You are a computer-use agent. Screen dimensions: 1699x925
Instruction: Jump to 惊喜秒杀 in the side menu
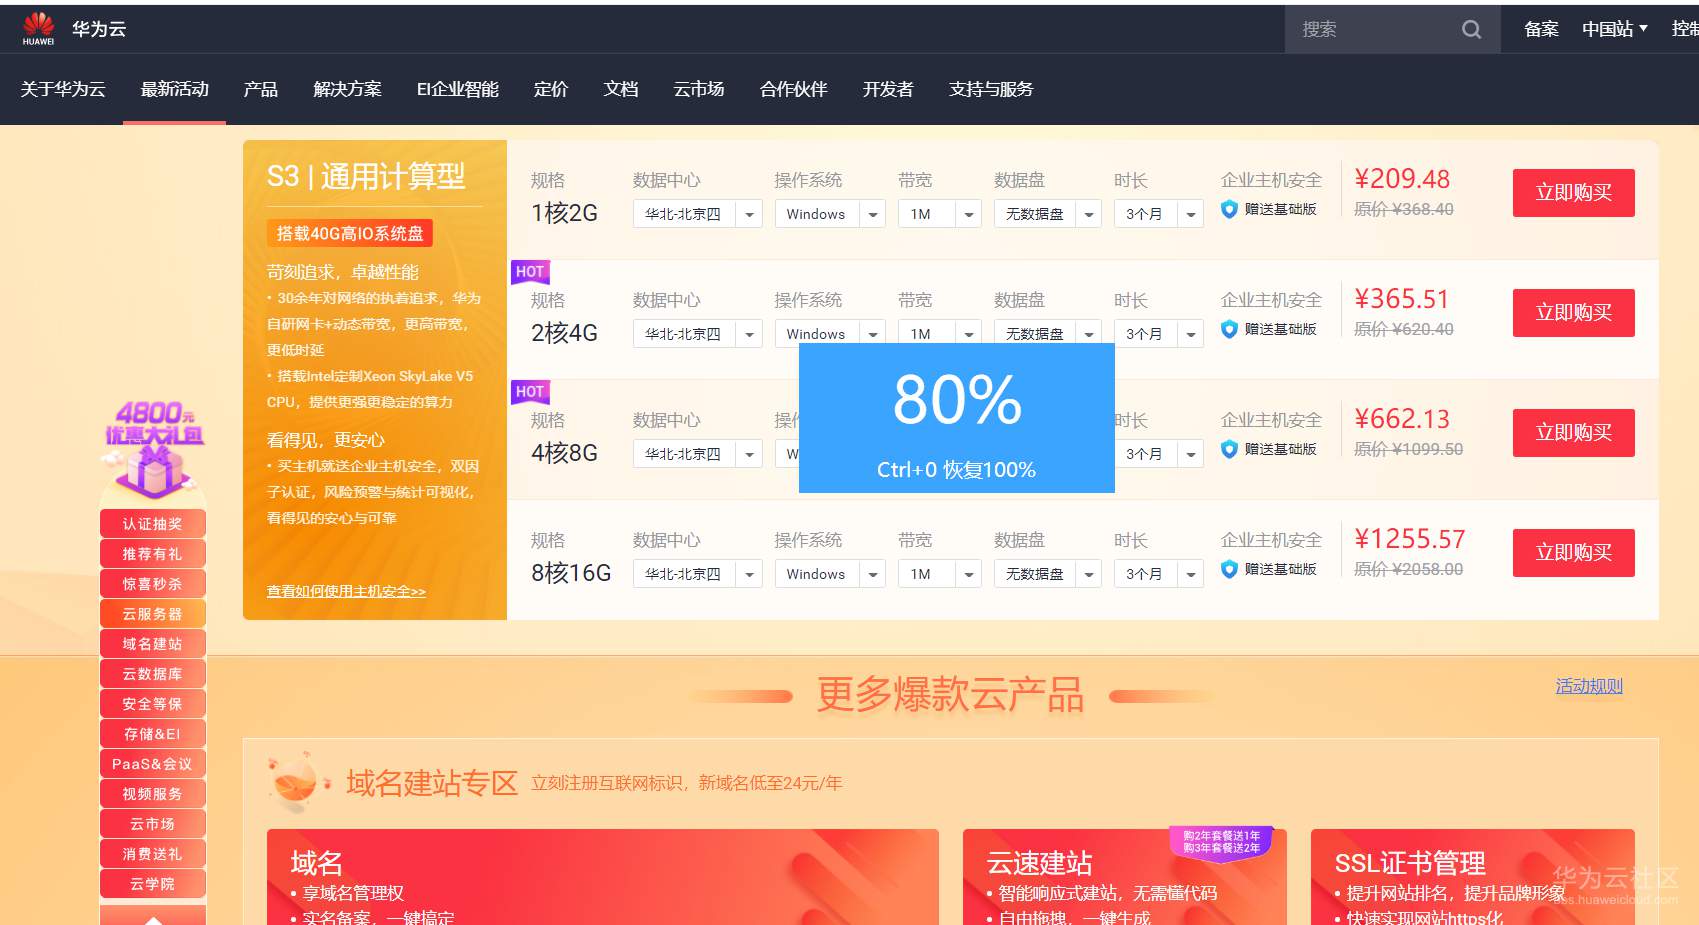click(x=153, y=584)
